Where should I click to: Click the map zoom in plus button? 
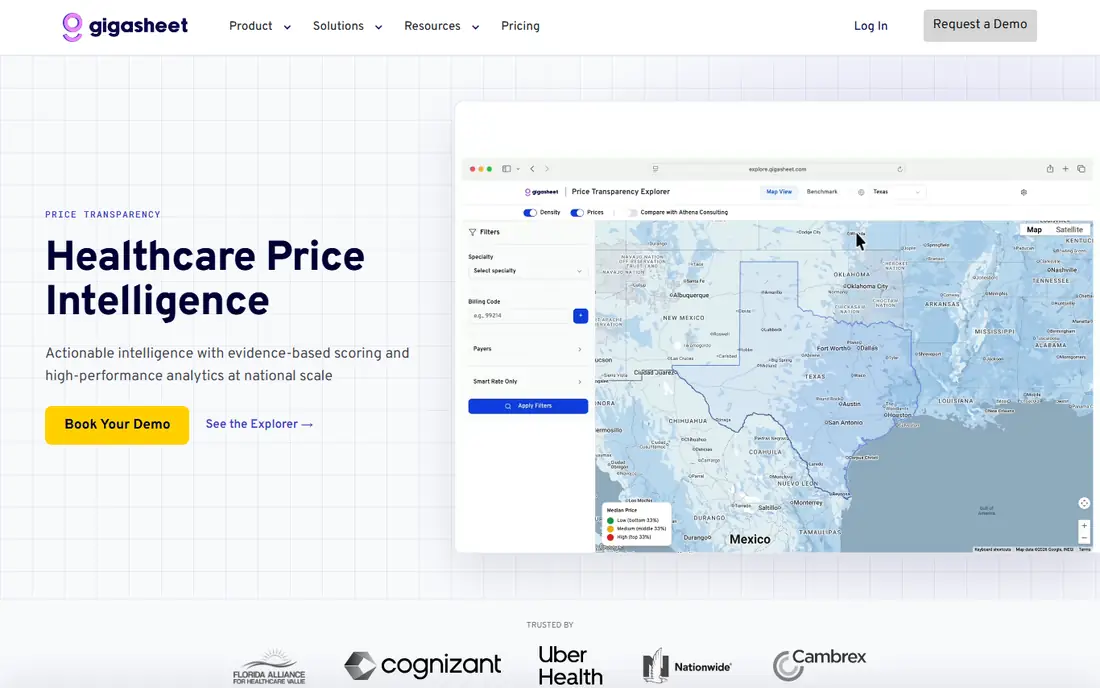point(1084,526)
